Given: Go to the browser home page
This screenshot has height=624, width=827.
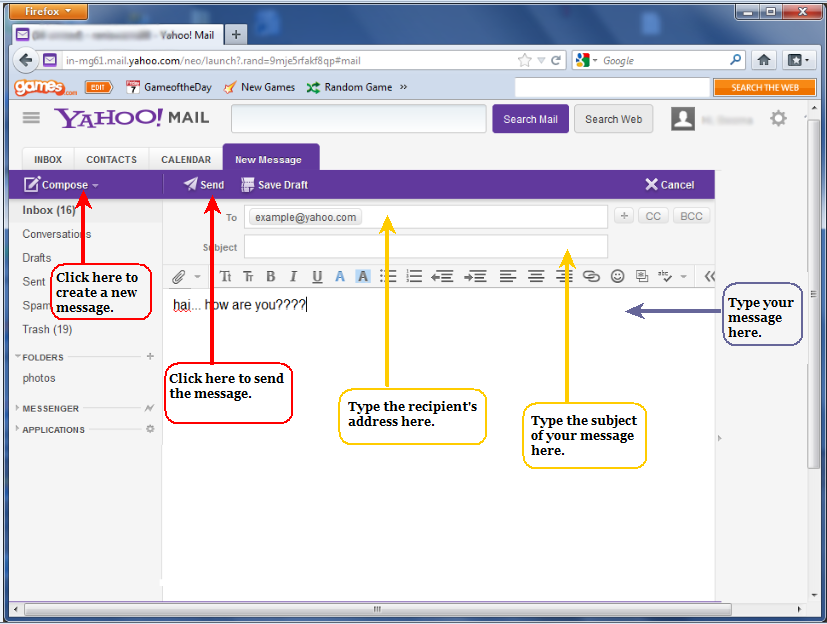Looking at the screenshot, I should point(764,60).
